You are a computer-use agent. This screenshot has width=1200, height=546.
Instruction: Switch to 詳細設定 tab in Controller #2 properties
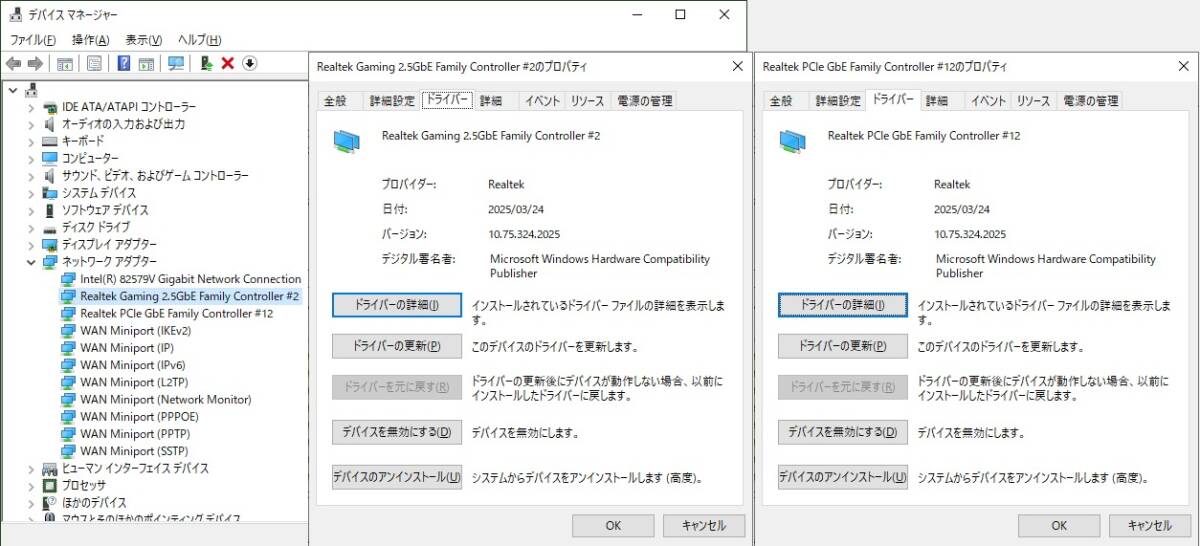[391, 101]
